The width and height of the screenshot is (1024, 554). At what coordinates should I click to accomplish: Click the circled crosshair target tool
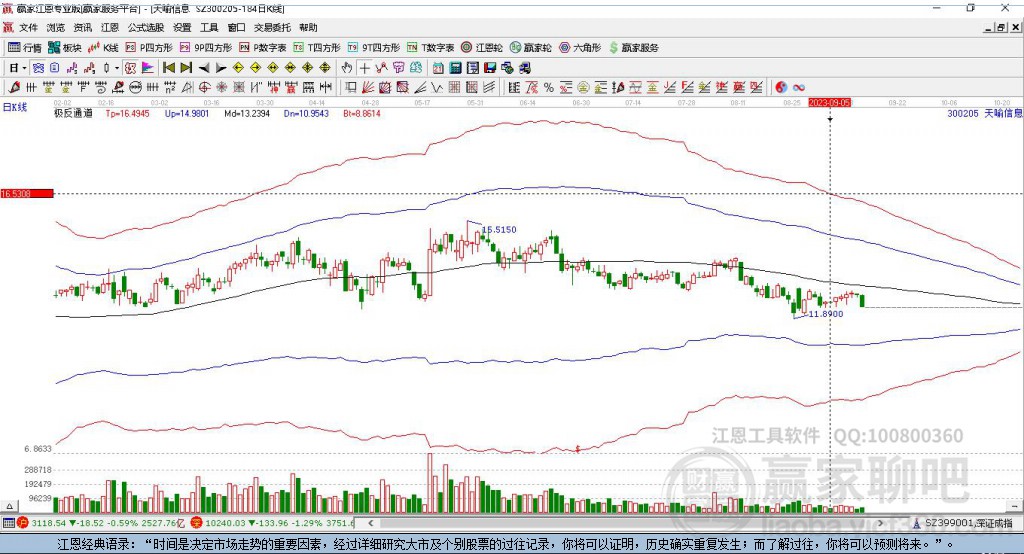tap(204, 88)
